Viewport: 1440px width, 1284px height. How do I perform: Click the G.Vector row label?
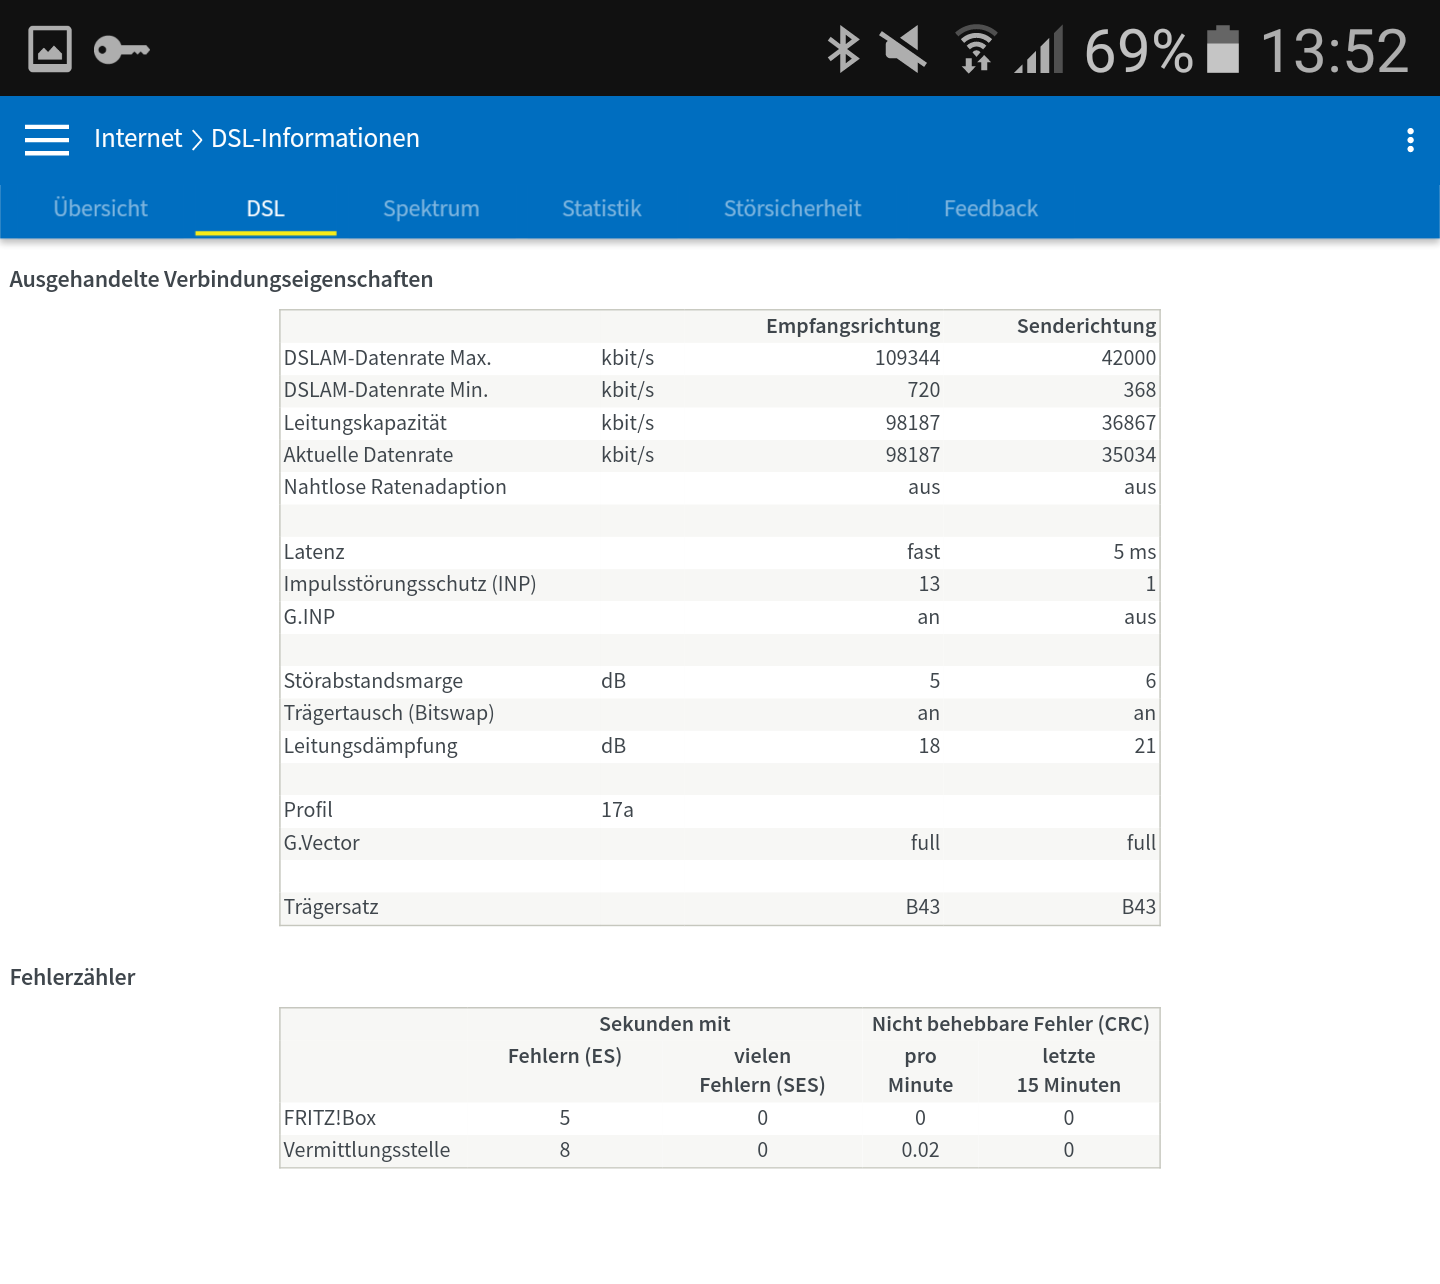pyautogui.click(x=321, y=843)
